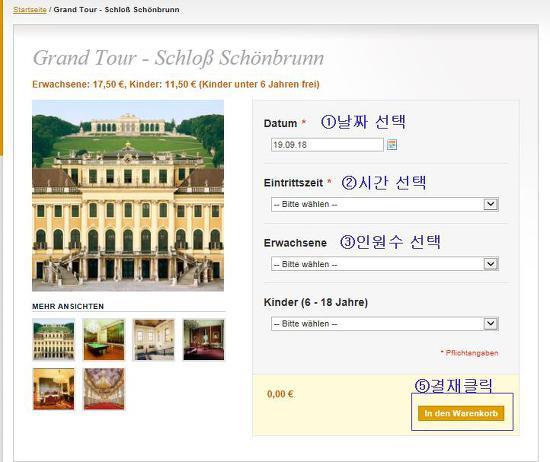Click the Pflichtangaben note
The height and width of the screenshot is (462, 550).
470,353
